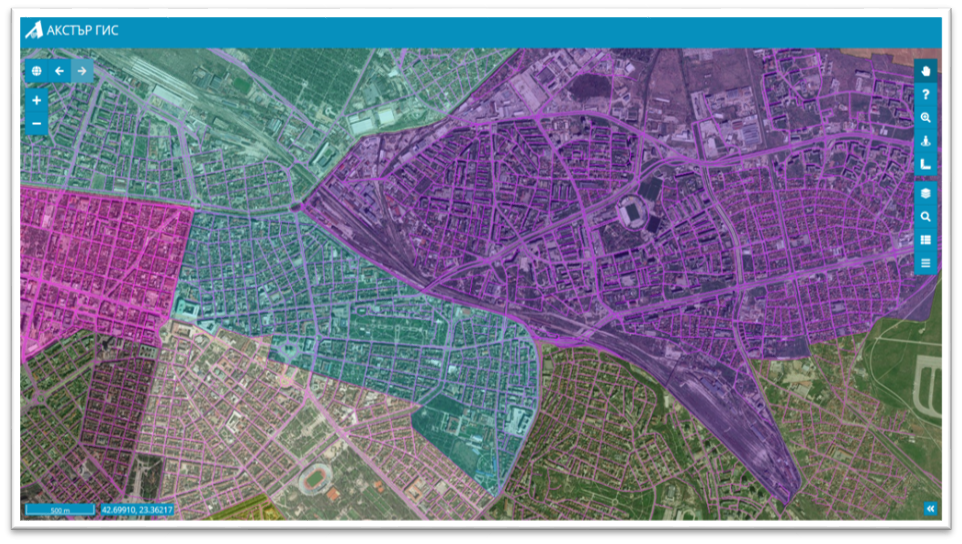Open the hamburger menu in right toolbar

tap(926, 263)
